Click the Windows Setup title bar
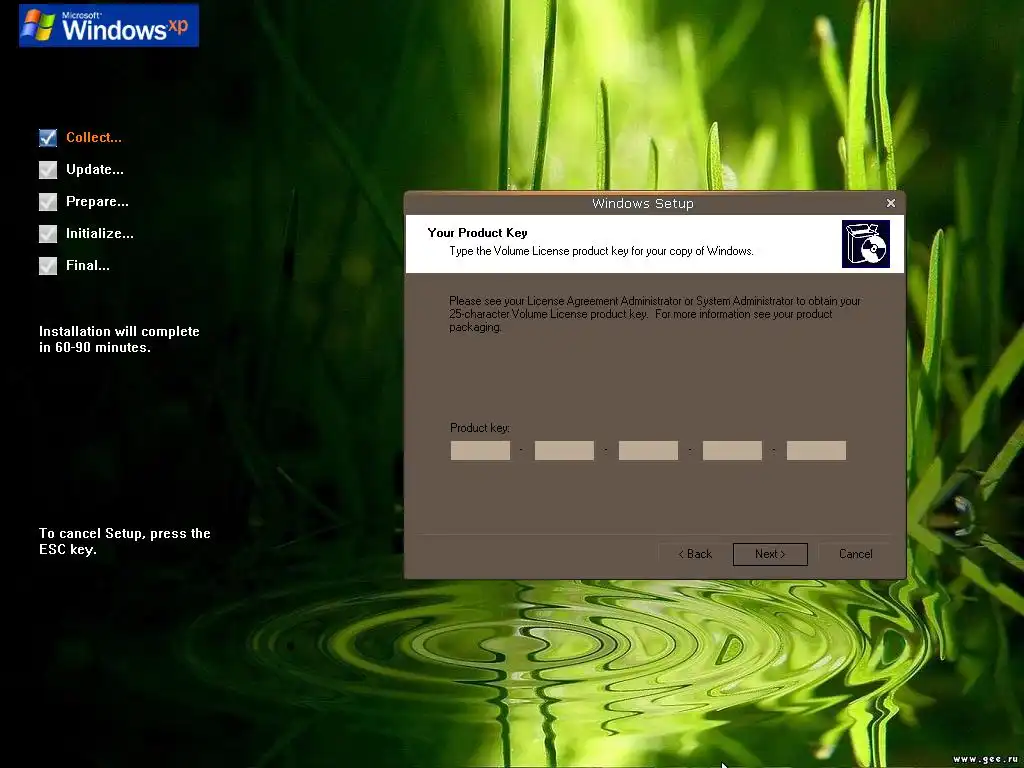 point(643,203)
